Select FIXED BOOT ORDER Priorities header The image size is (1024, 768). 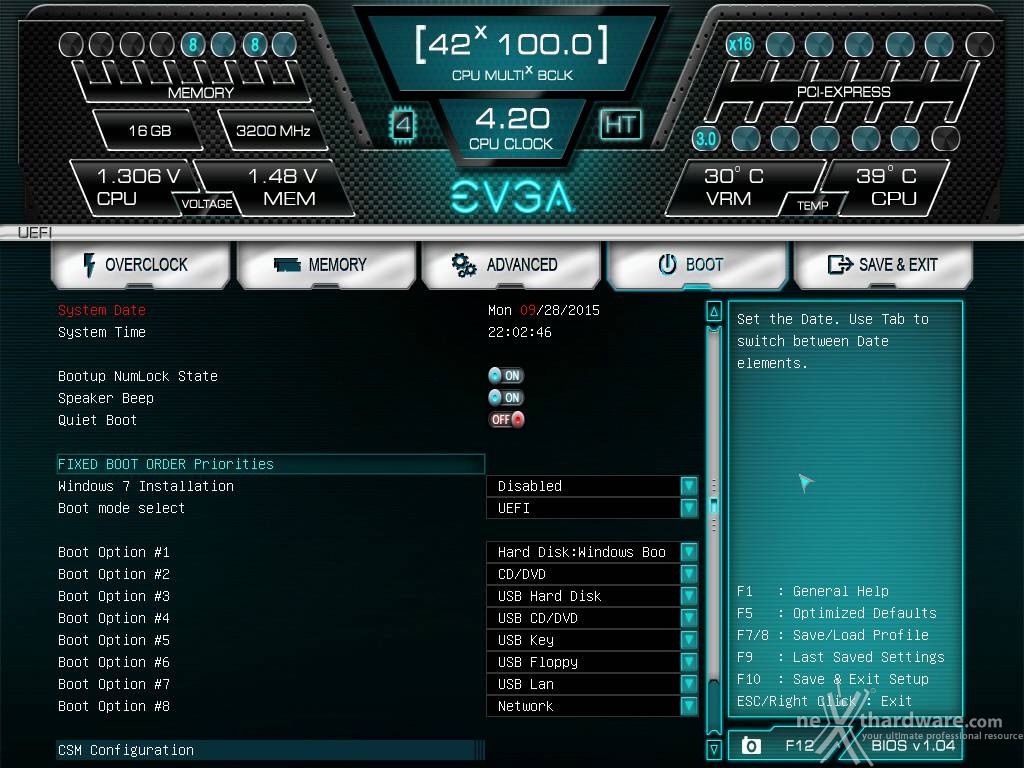click(271, 464)
